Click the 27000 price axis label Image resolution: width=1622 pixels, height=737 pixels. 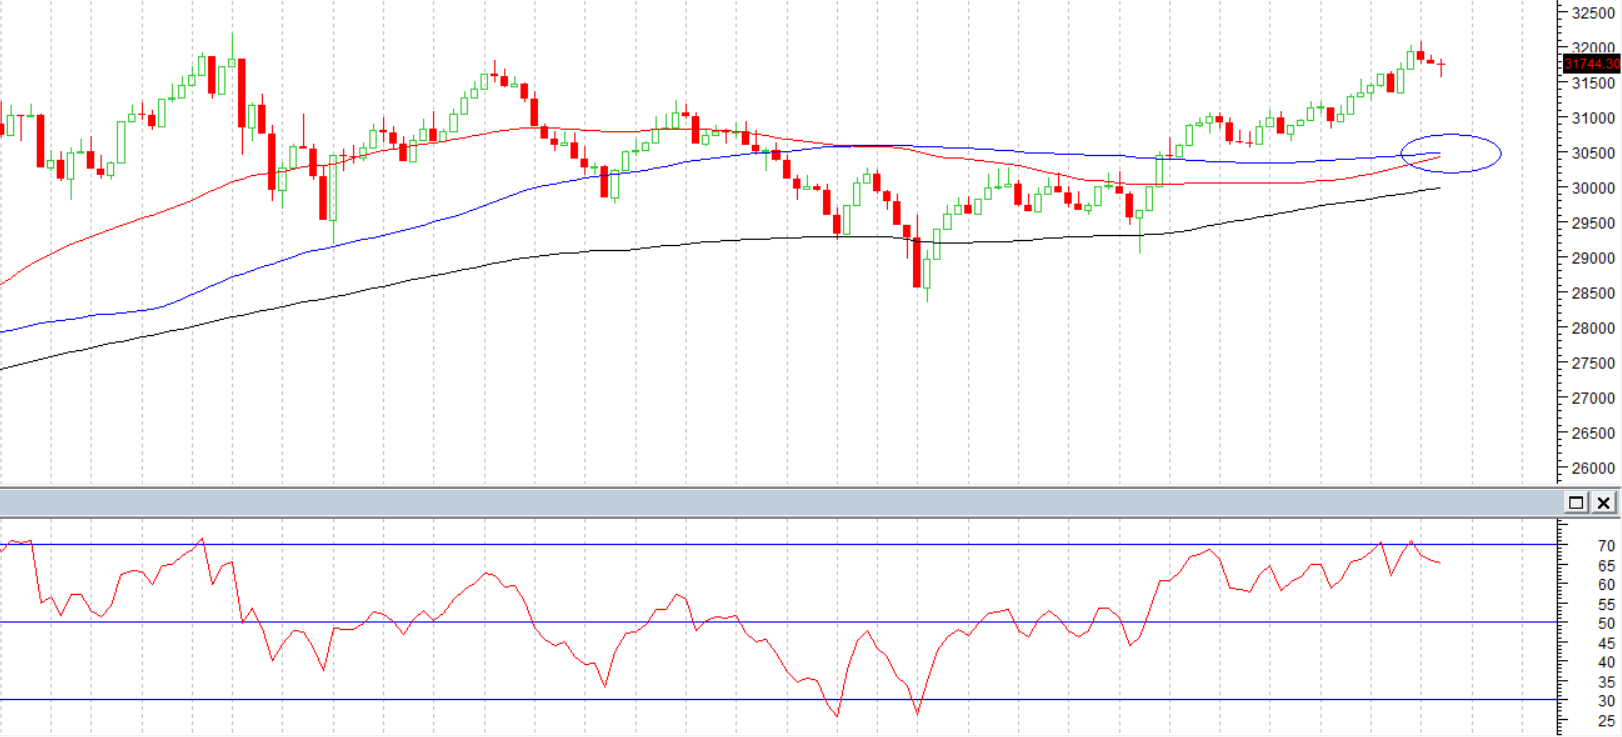(1593, 398)
